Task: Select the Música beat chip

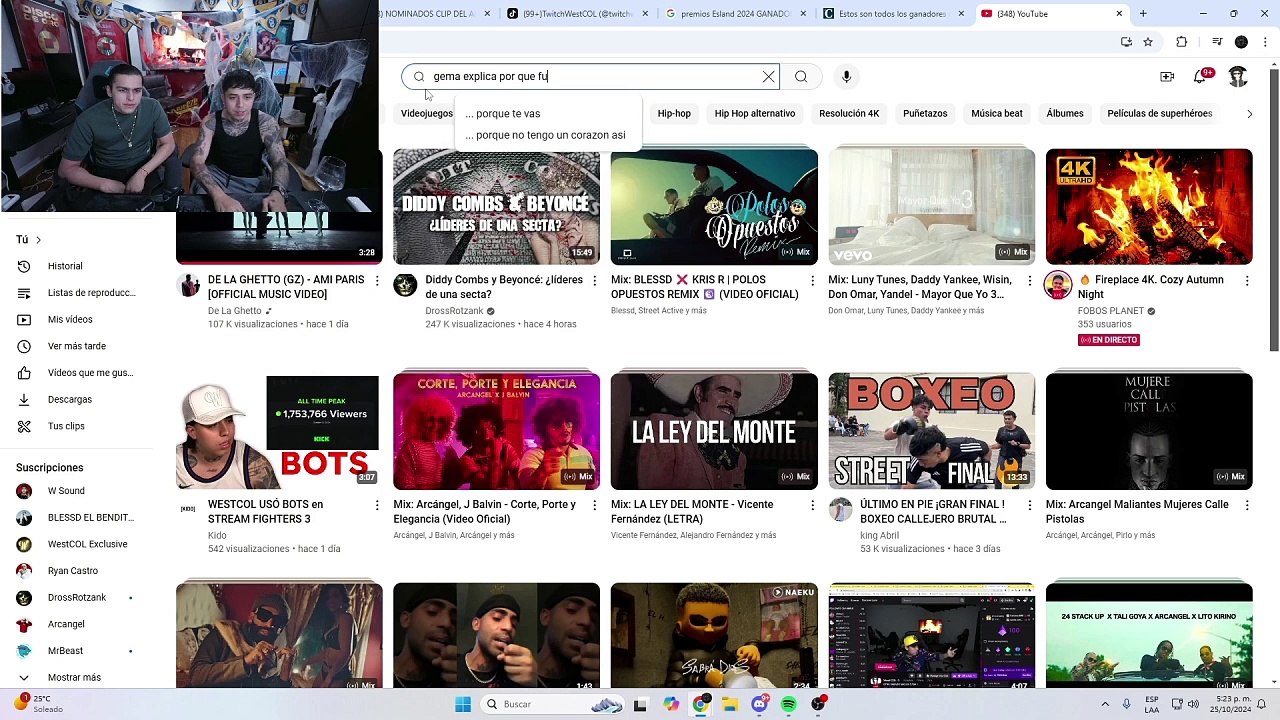Action: 997,114
